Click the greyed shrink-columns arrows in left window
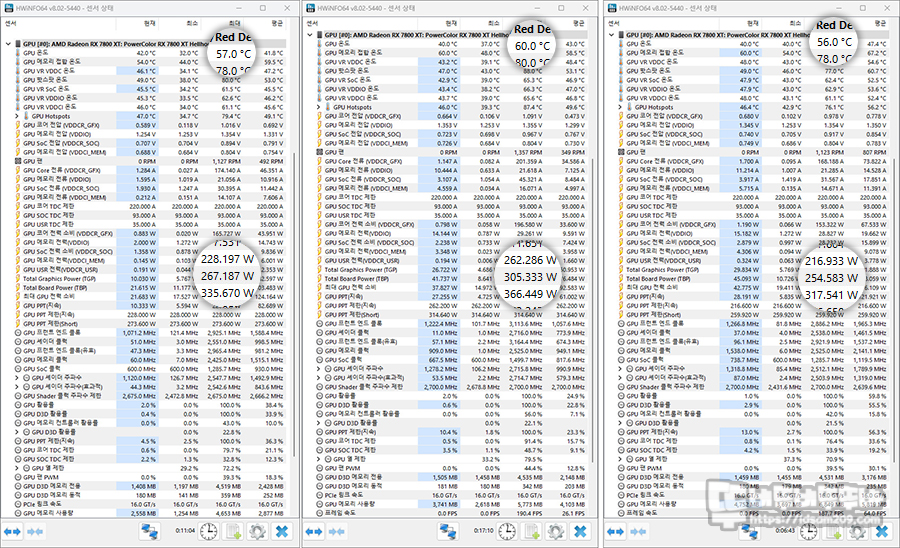Viewport: 900px width, 548px height. [x=35, y=532]
